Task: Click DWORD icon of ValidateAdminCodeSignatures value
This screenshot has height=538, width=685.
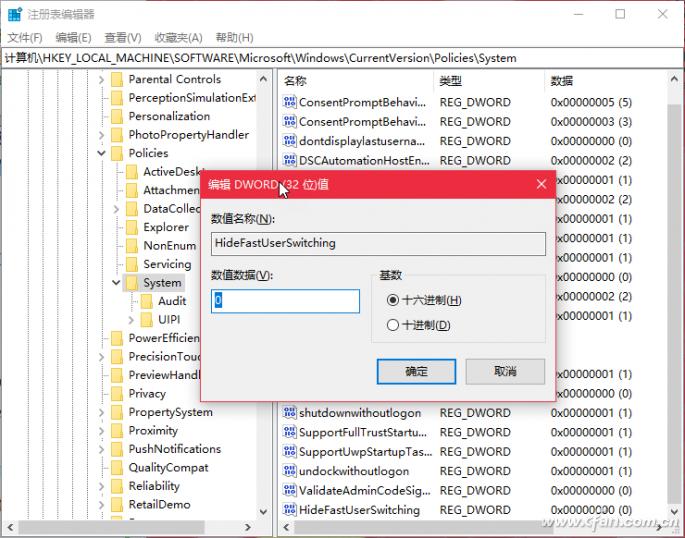Action: (290, 490)
